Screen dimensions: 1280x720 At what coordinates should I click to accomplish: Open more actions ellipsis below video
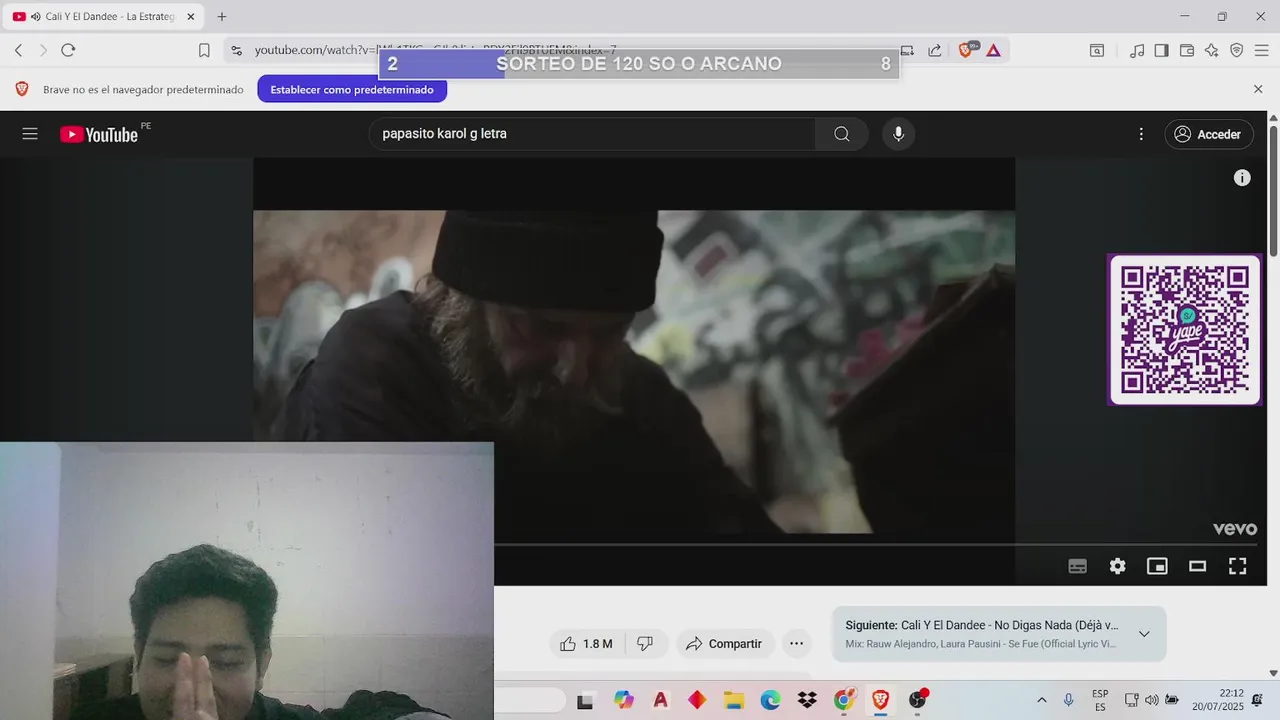tap(796, 644)
